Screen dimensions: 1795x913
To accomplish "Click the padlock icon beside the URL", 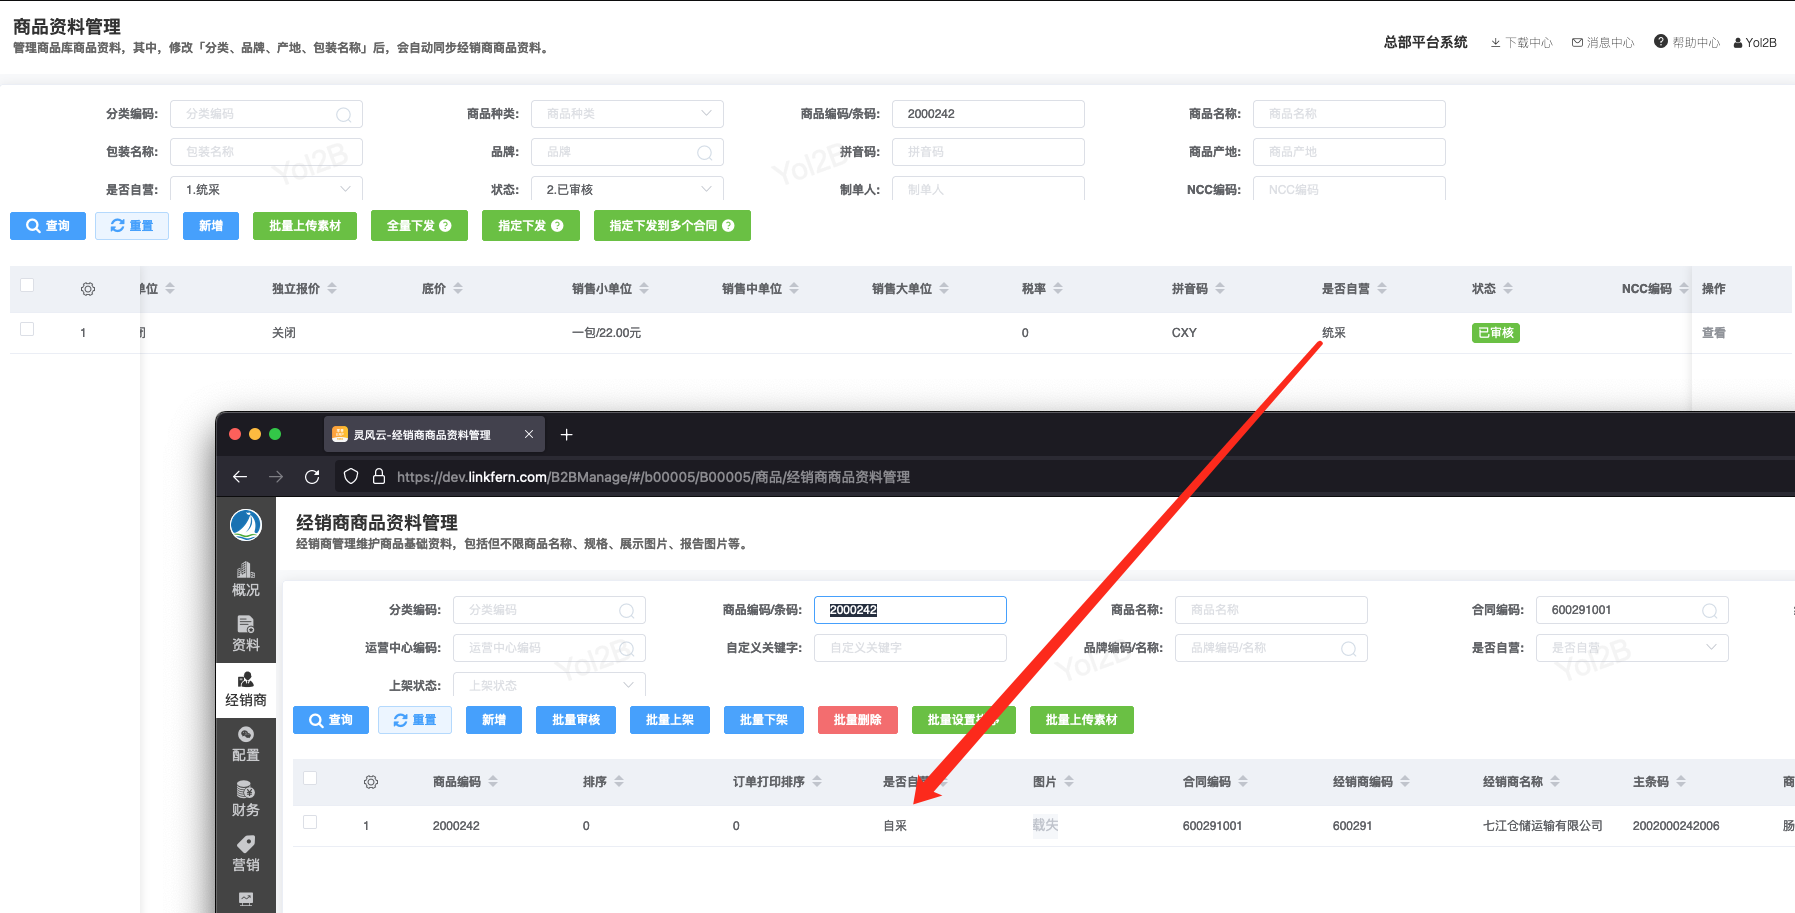I will coord(379,477).
